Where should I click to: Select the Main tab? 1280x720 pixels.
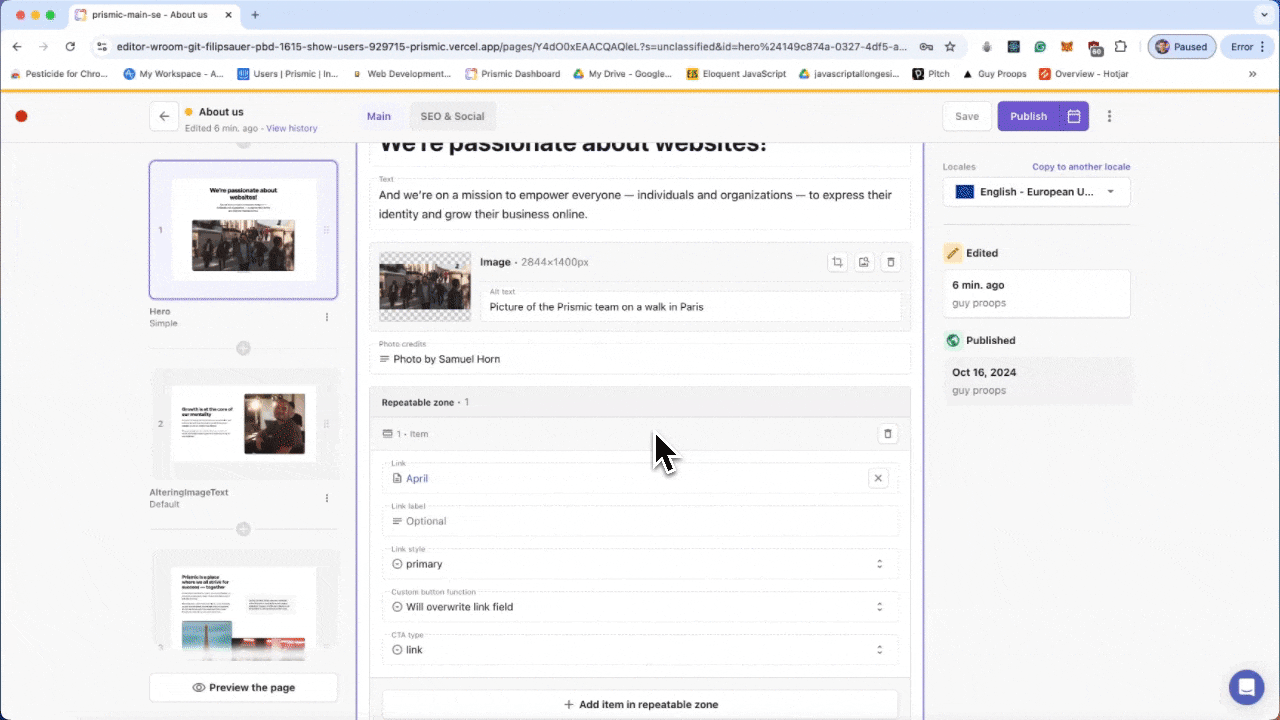(379, 116)
